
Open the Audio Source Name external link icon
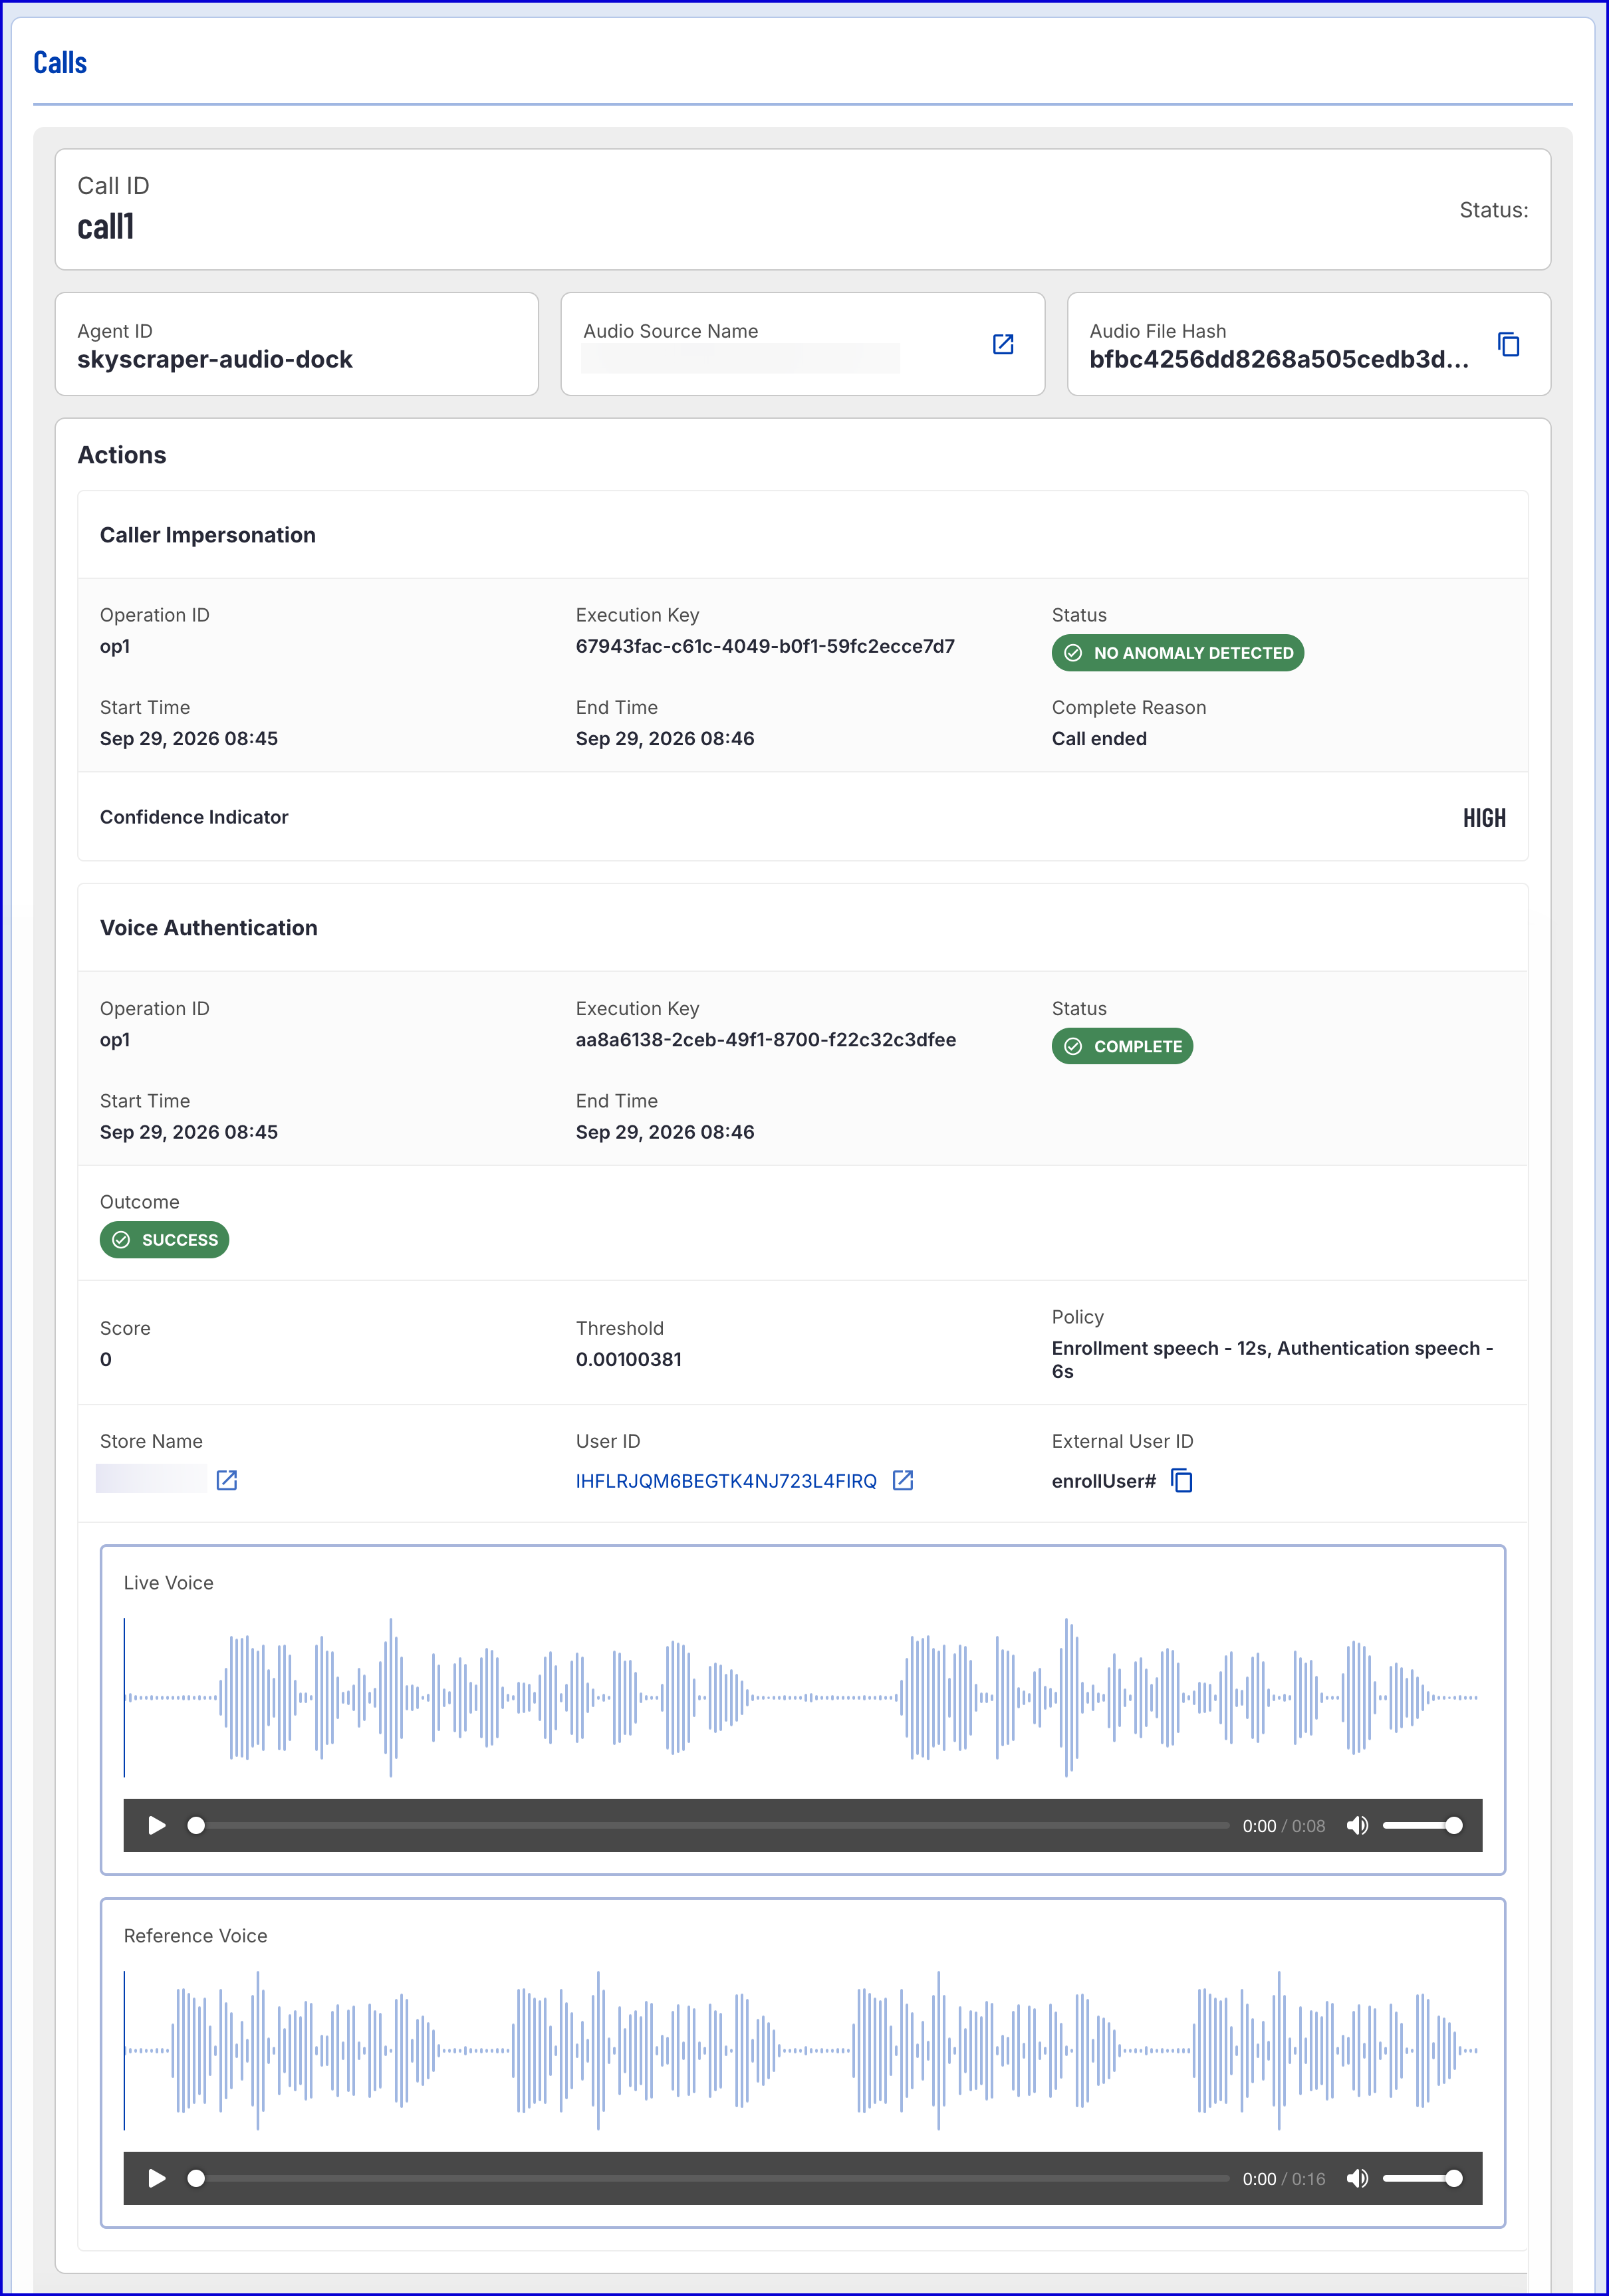pyautogui.click(x=1003, y=344)
